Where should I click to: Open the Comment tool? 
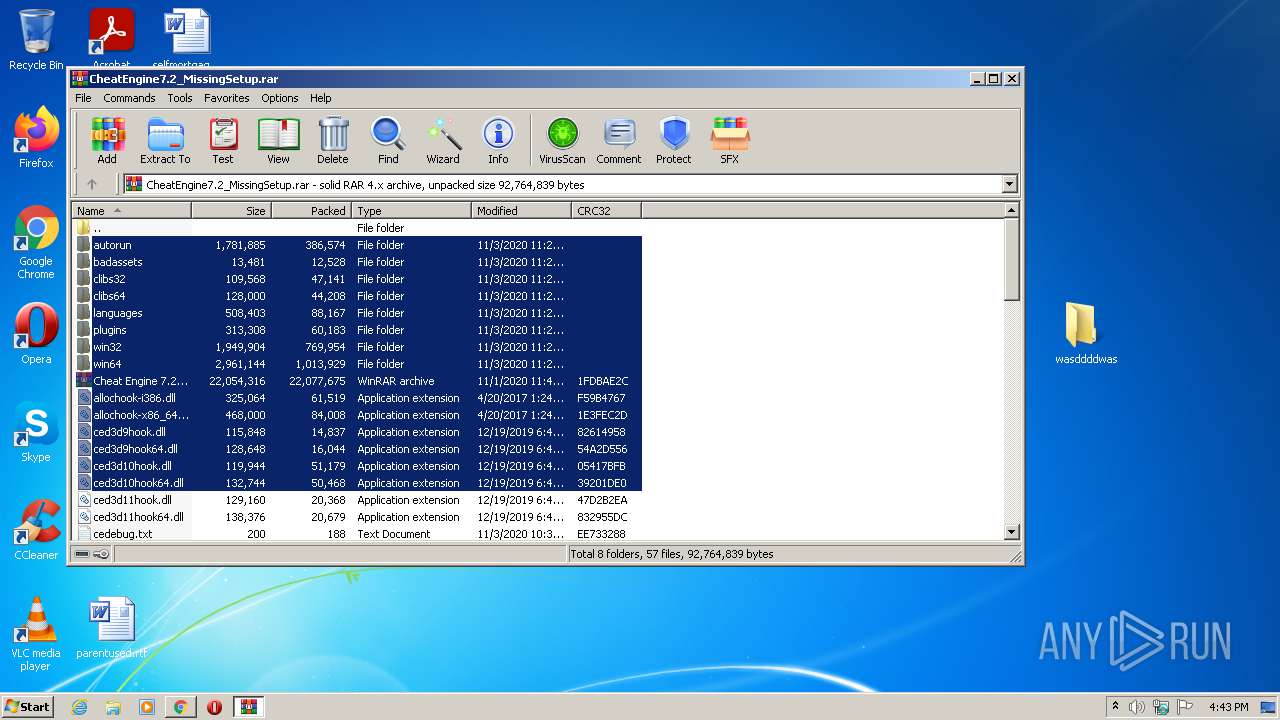click(619, 141)
